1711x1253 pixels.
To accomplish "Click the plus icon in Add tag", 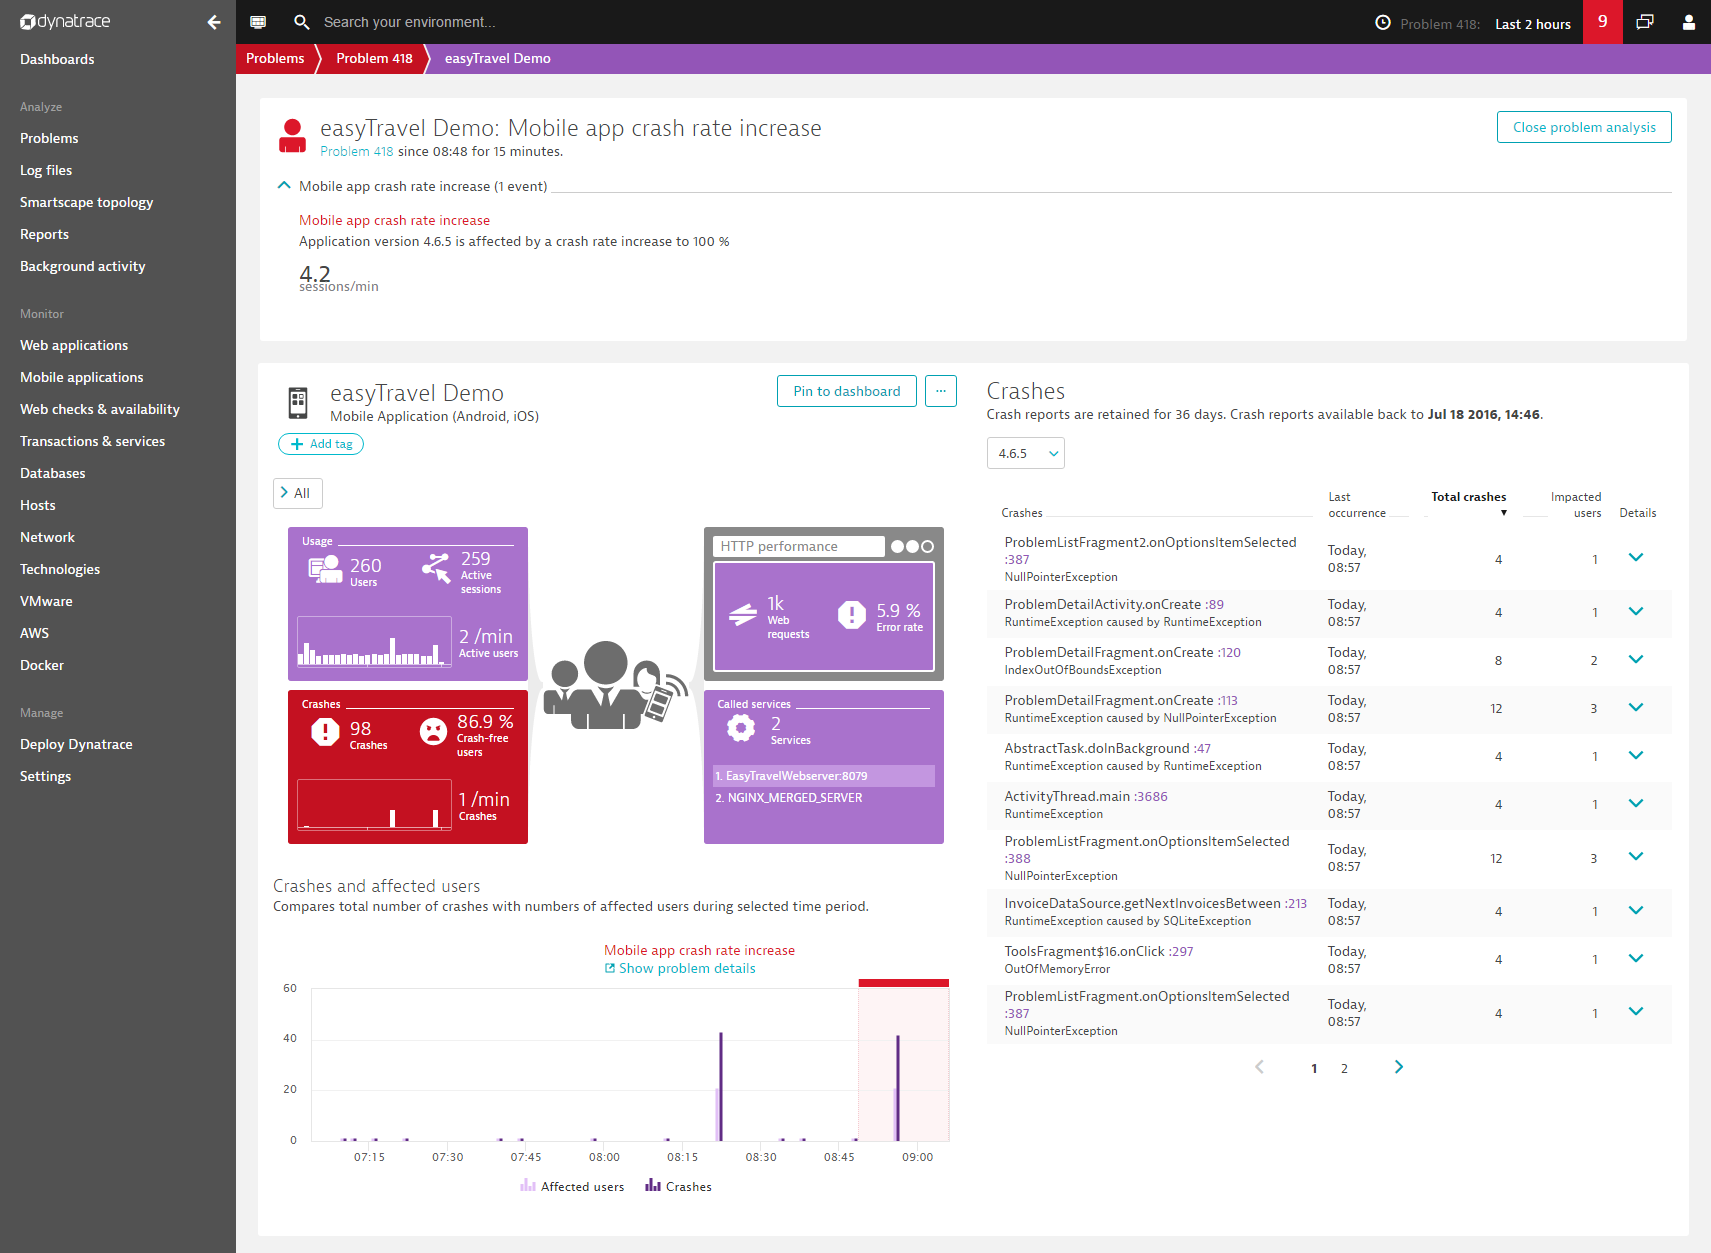I will 297,444.
